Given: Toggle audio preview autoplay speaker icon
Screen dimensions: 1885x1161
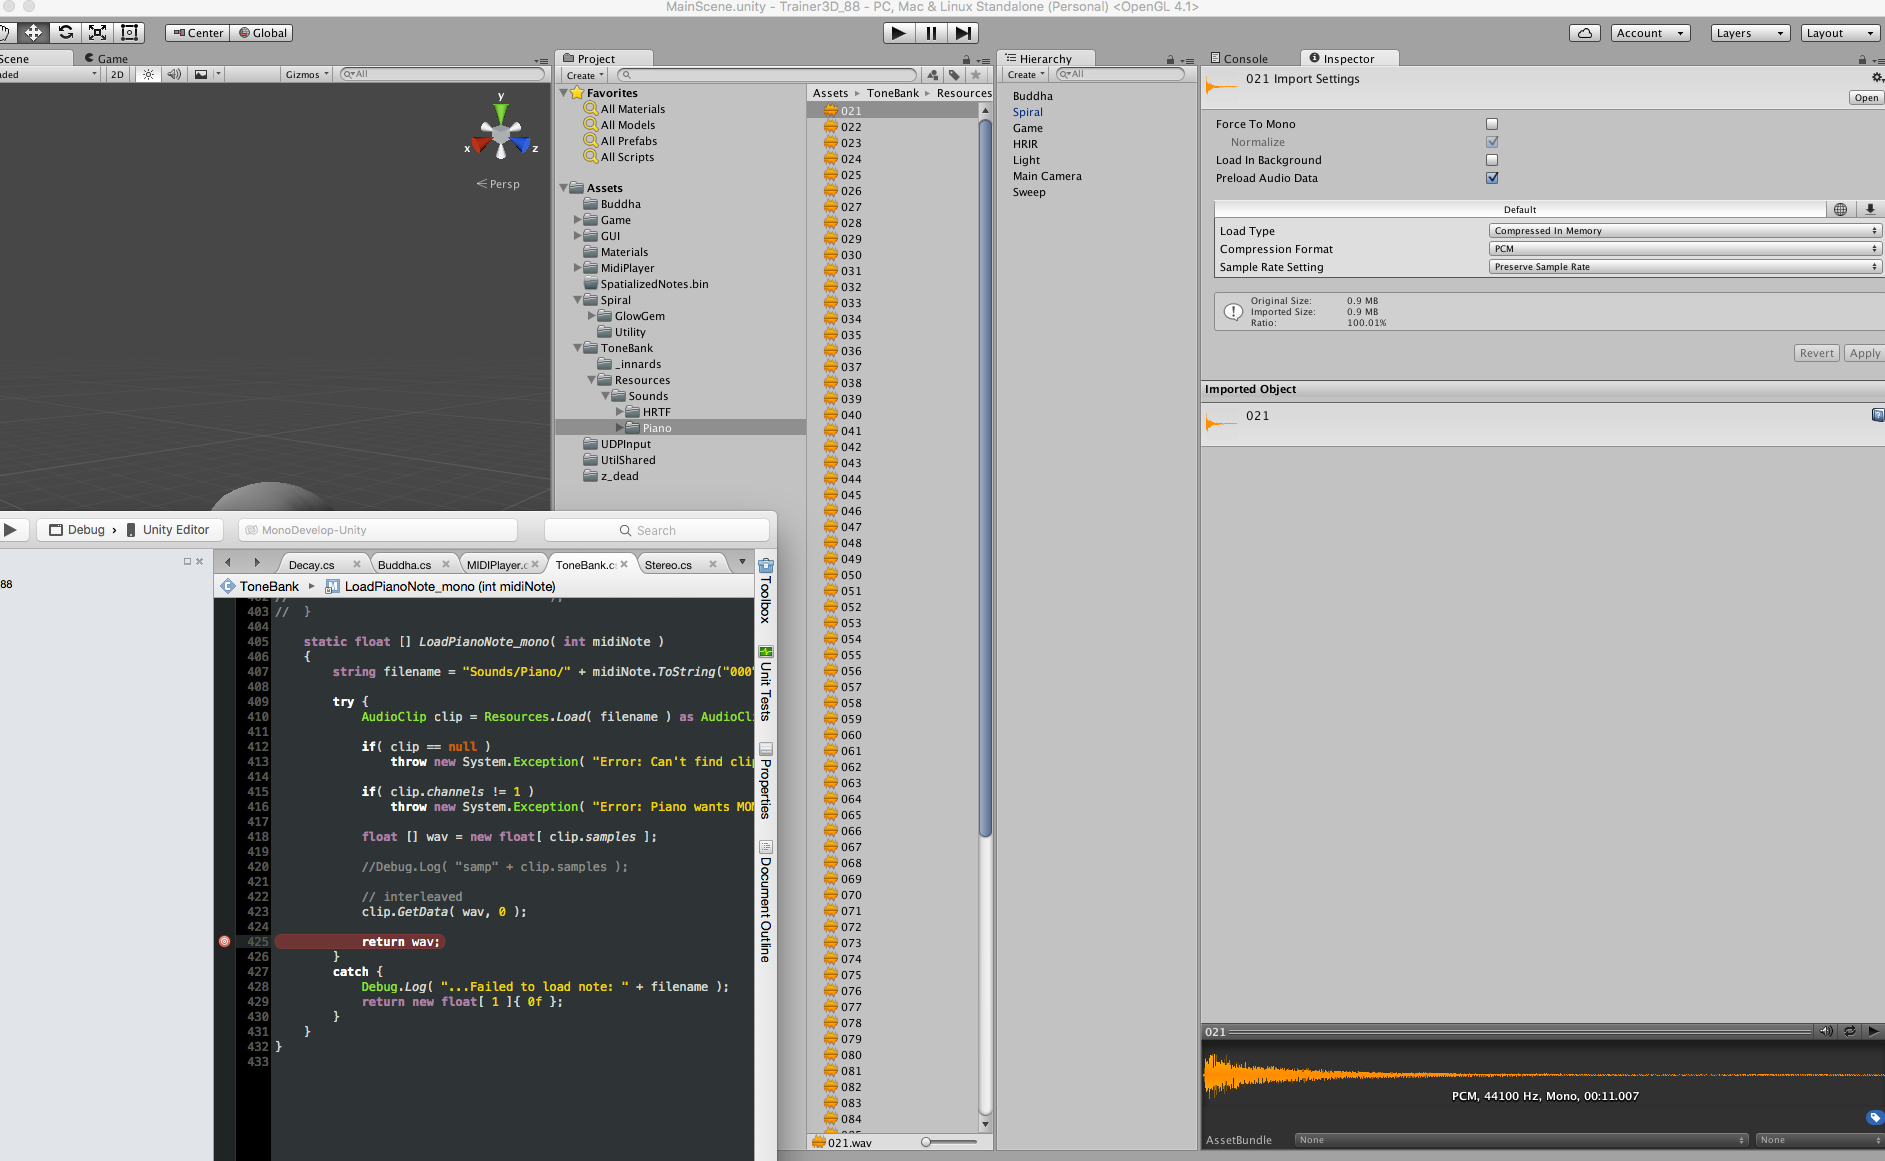Looking at the screenshot, I should [x=1826, y=1031].
